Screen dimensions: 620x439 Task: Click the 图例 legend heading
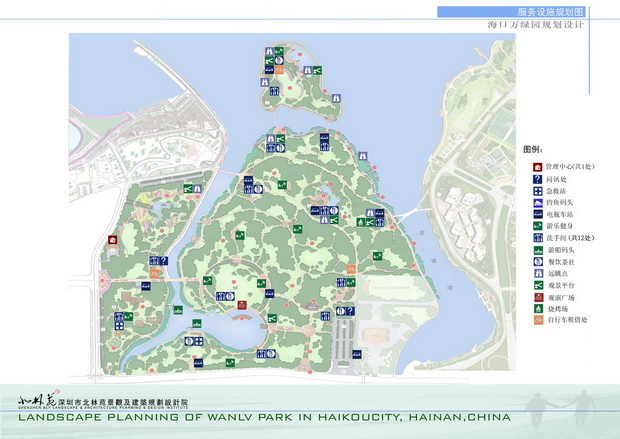tap(533, 148)
